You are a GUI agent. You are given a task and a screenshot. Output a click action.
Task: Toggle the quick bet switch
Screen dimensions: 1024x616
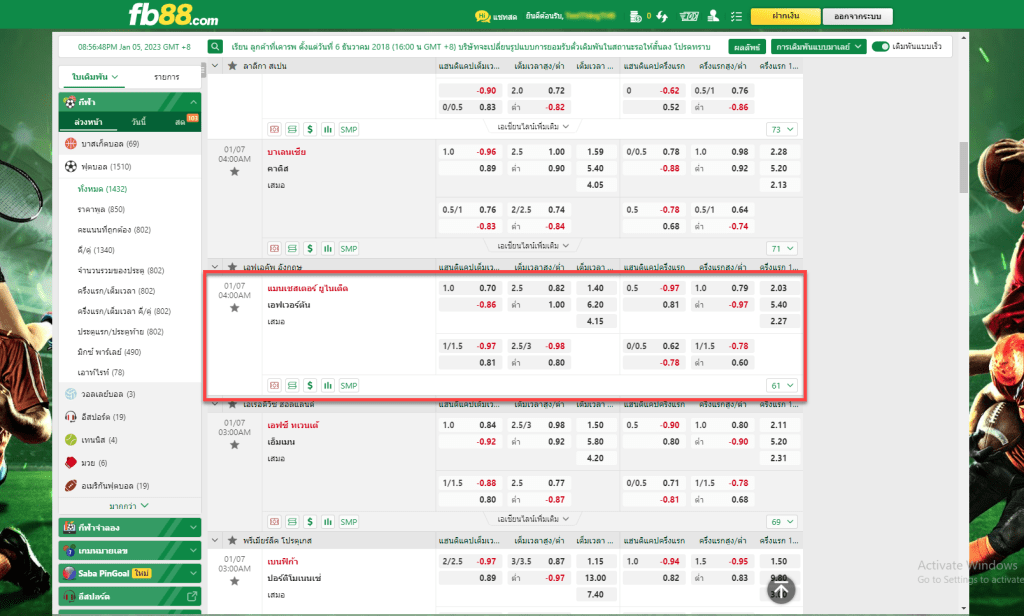click(880, 46)
